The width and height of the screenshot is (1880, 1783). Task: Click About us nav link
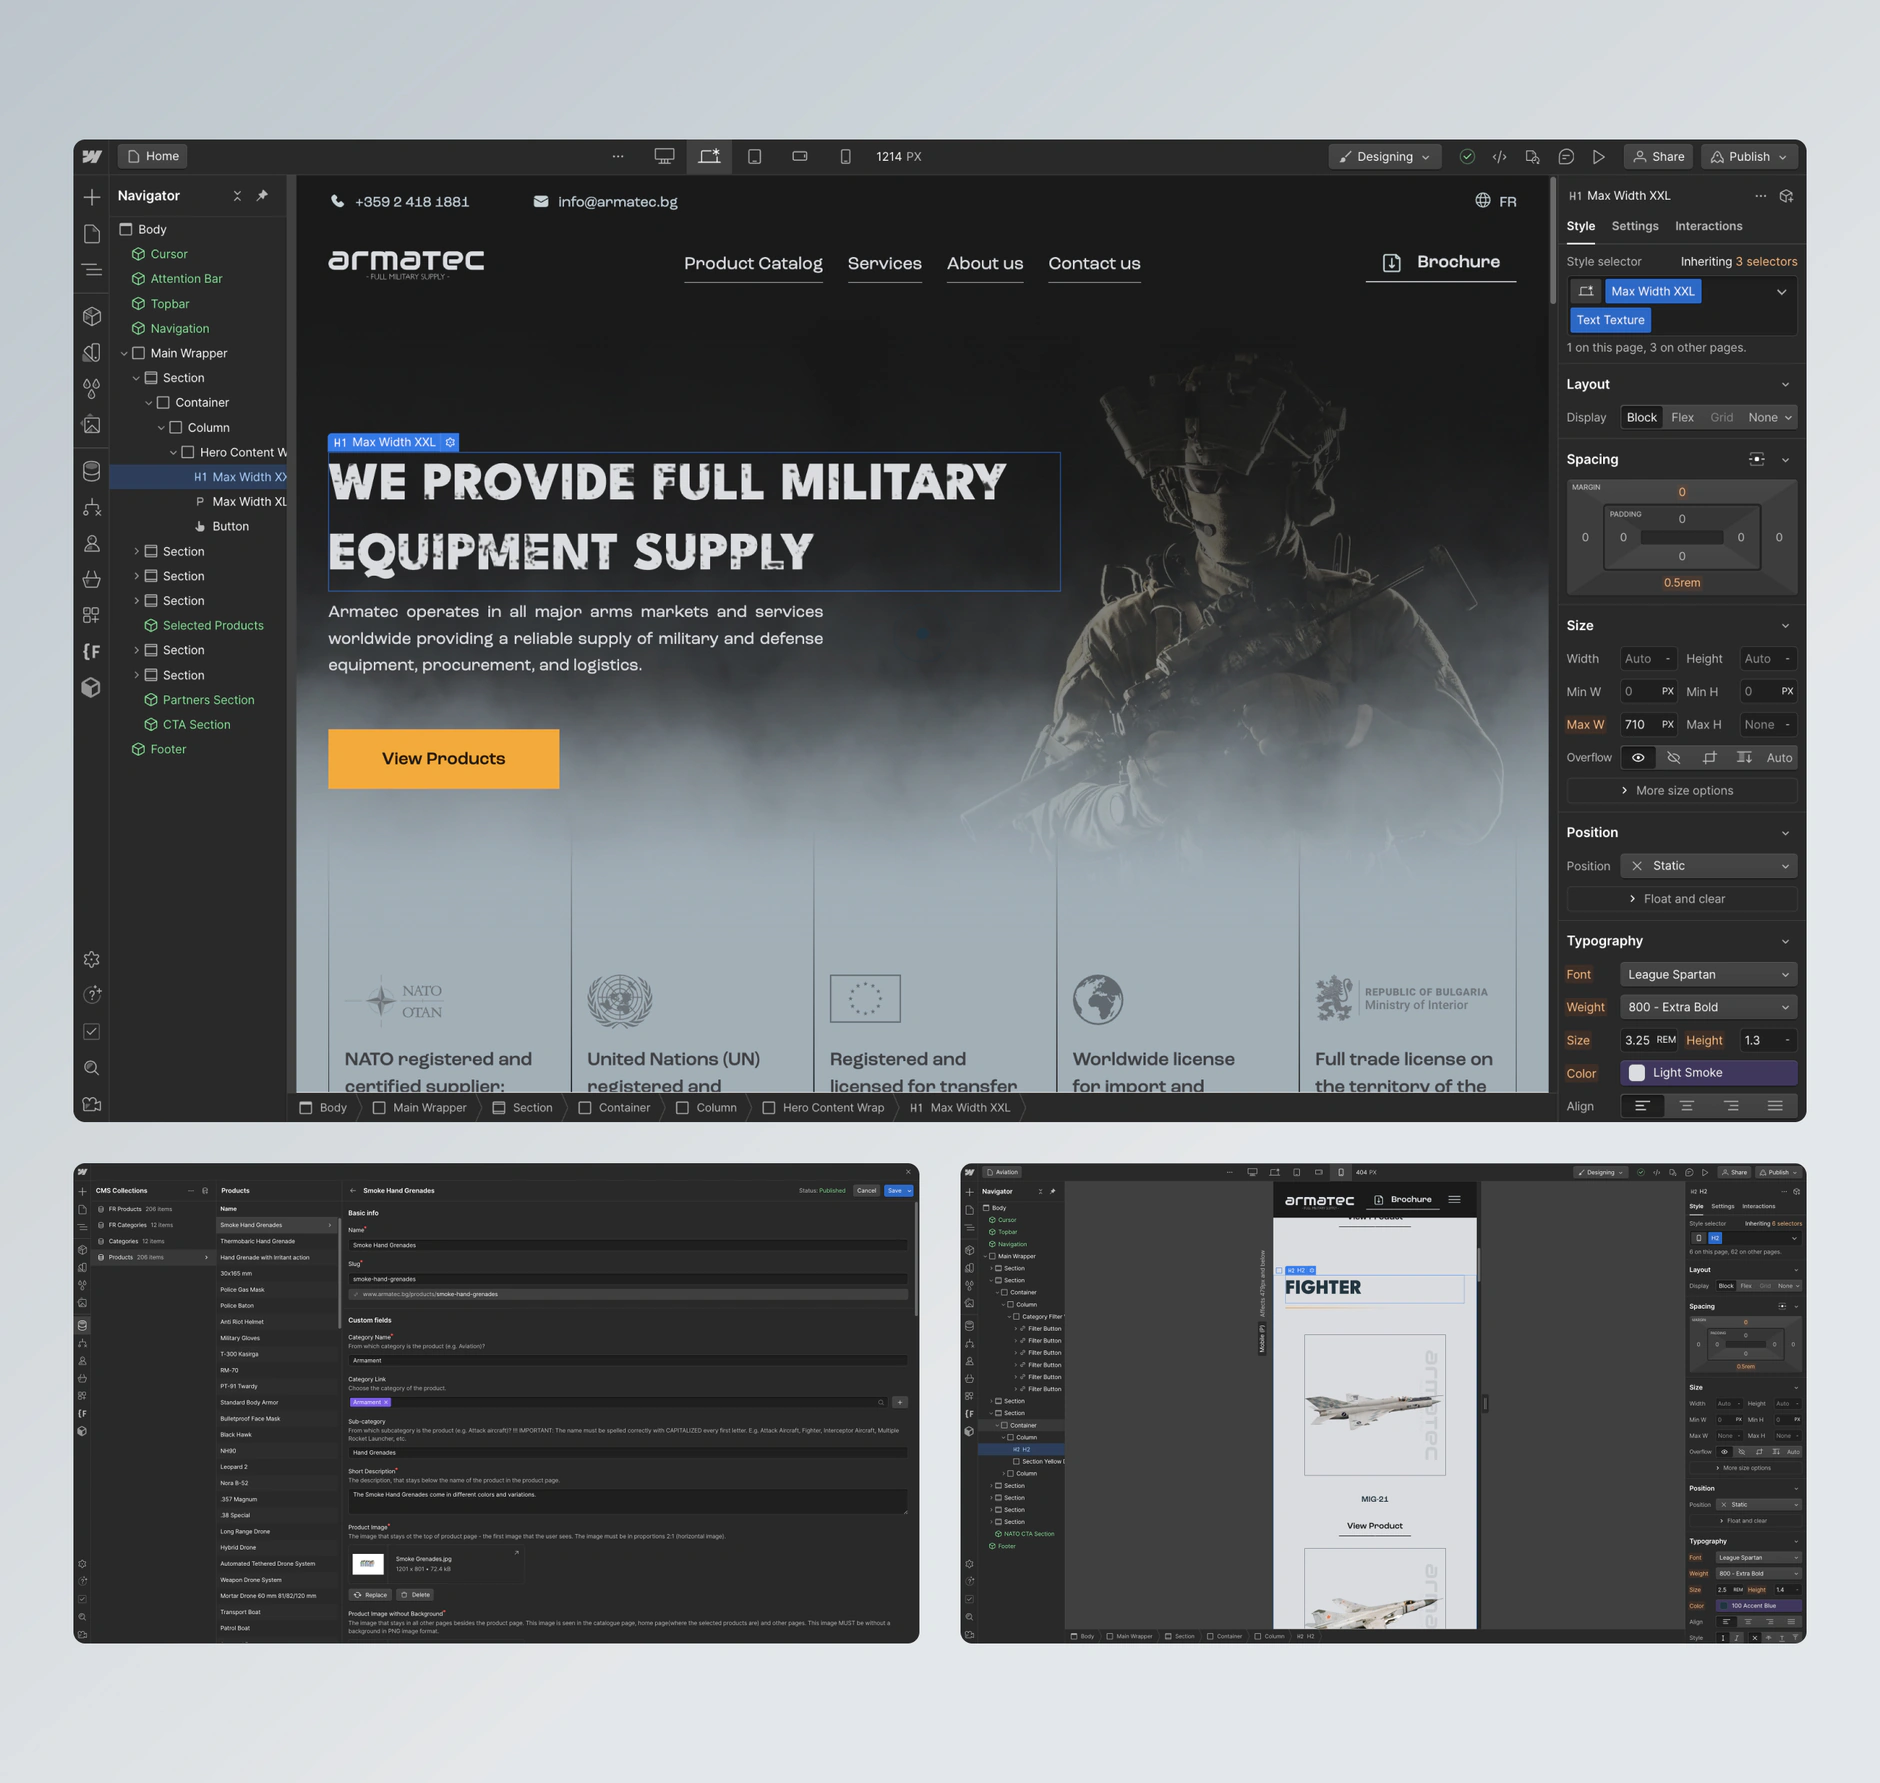[x=985, y=263]
